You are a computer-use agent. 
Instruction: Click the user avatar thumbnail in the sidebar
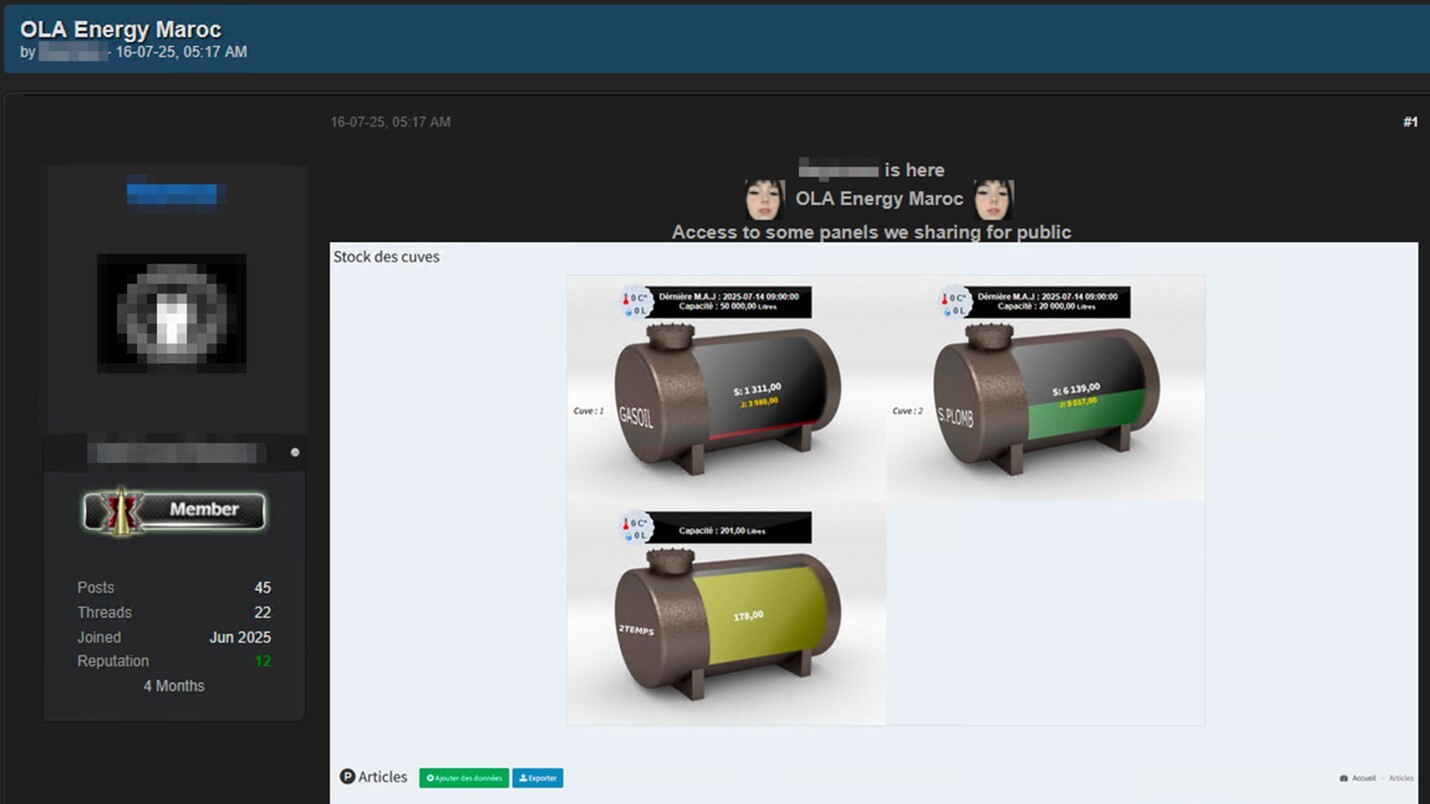click(x=174, y=313)
